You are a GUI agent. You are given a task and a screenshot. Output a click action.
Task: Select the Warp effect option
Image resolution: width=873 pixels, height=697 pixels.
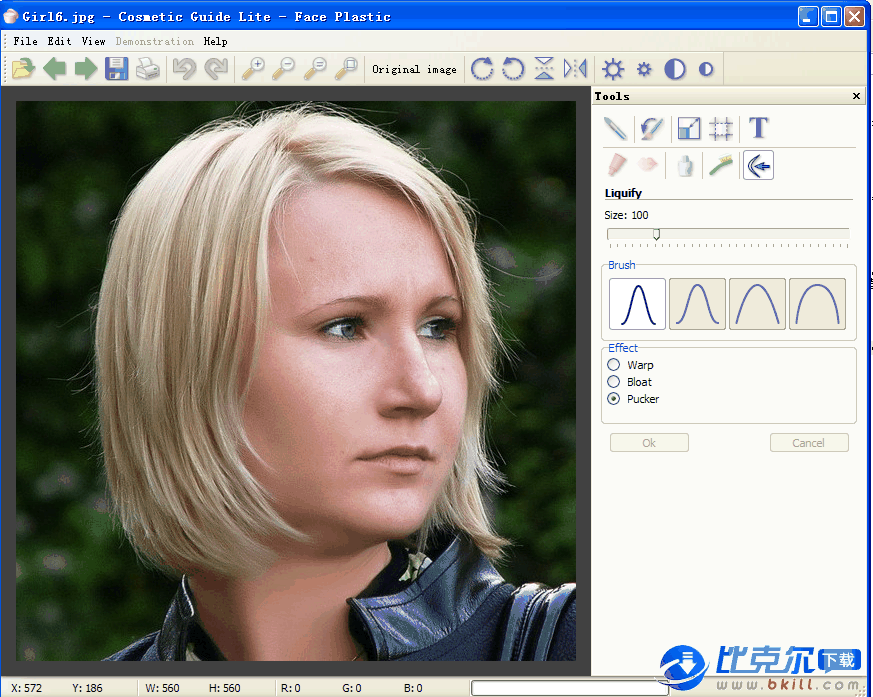pyautogui.click(x=614, y=365)
